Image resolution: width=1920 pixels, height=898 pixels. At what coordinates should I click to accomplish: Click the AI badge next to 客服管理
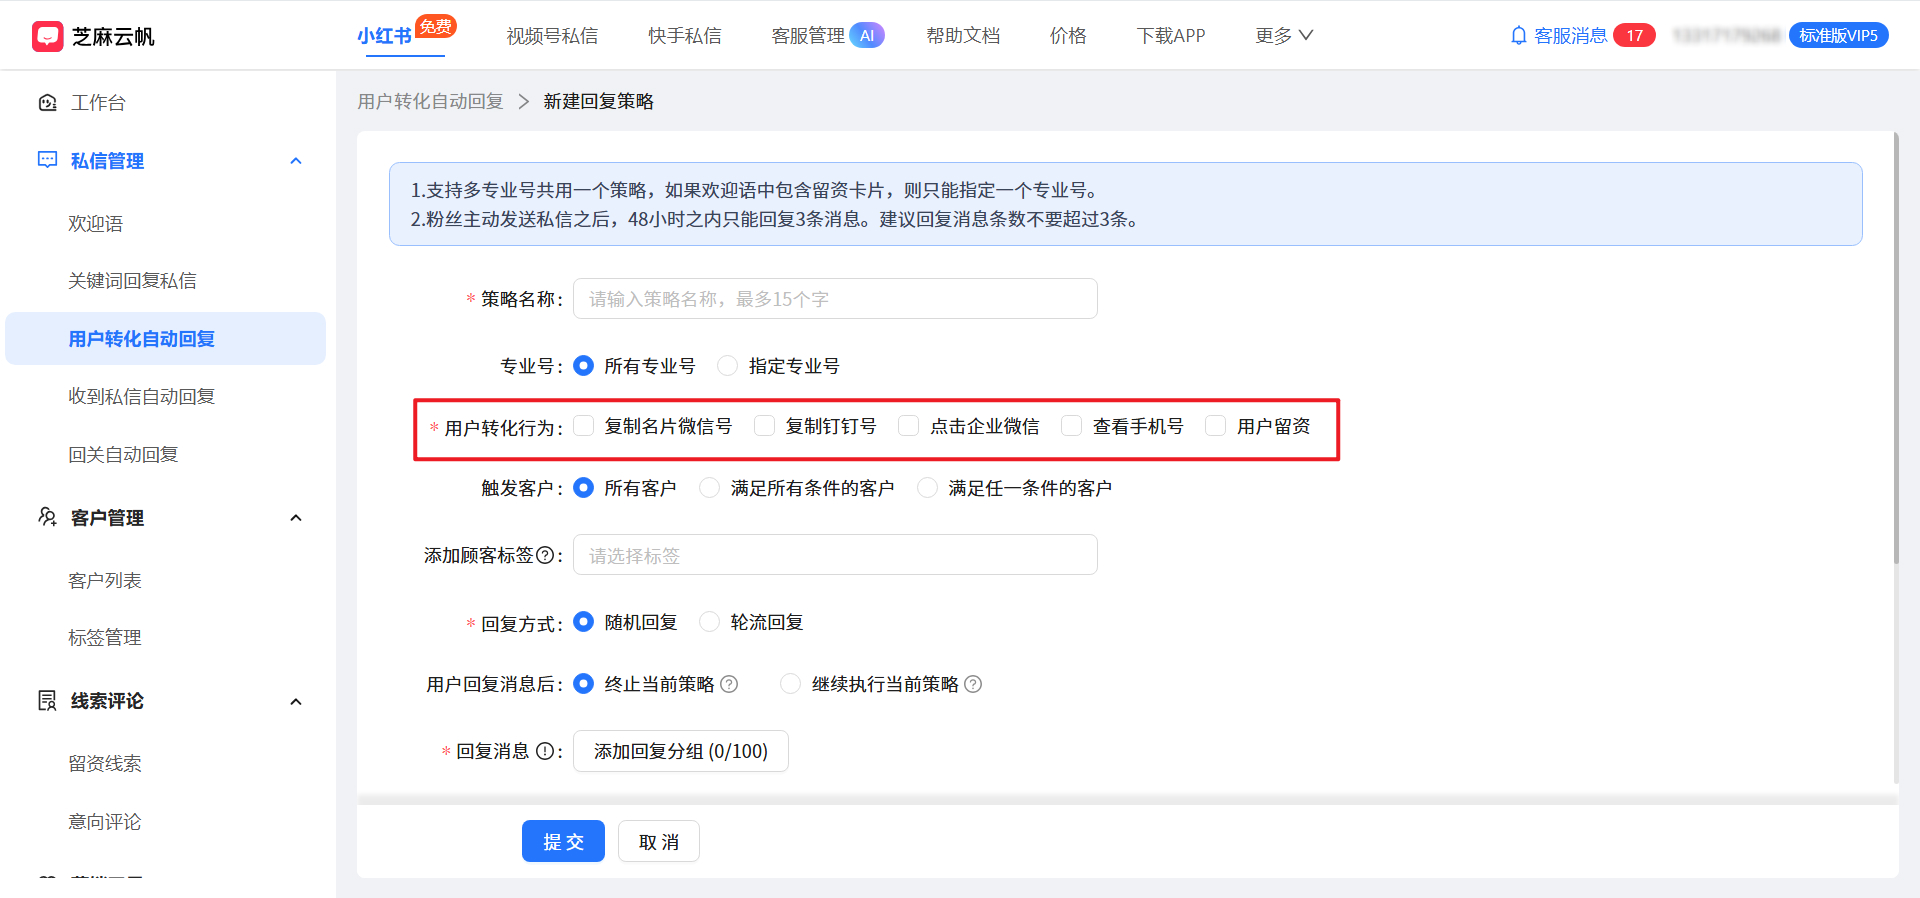867,36
